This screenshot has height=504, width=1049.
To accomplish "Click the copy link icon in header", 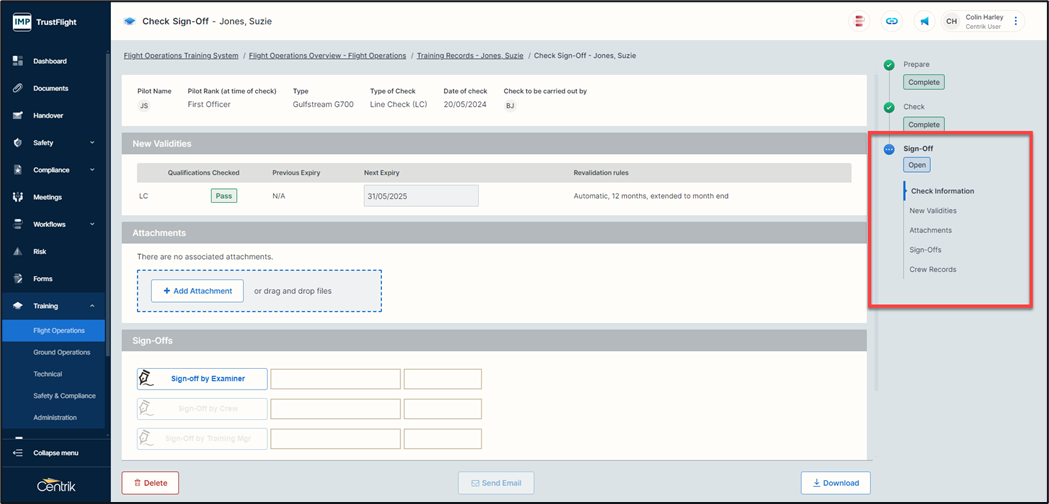I will tap(891, 21).
